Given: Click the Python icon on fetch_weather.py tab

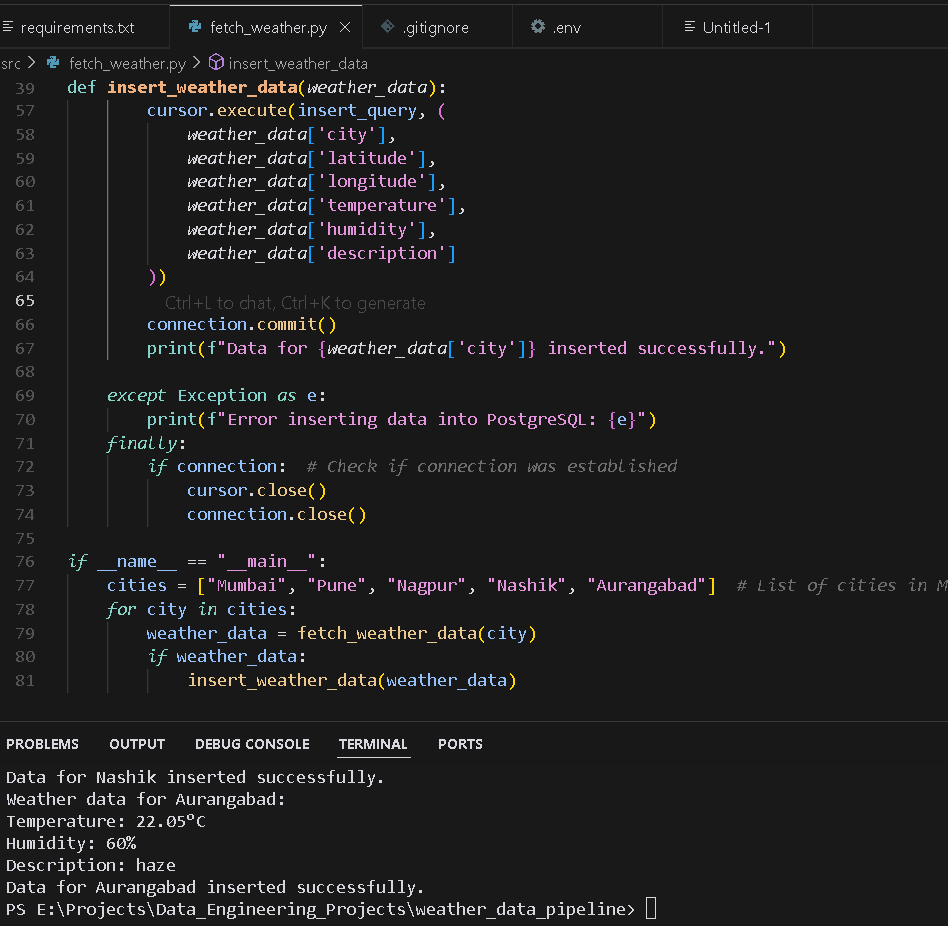Looking at the screenshot, I should 195,27.
